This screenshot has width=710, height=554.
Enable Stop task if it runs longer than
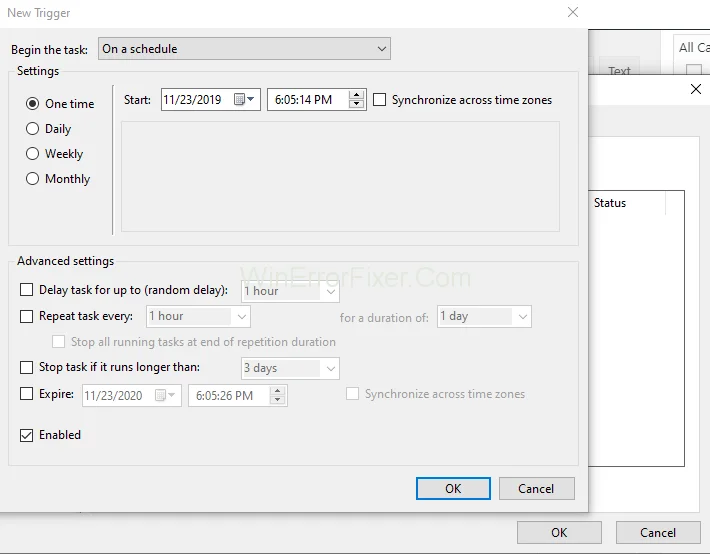pyautogui.click(x=27, y=368)
